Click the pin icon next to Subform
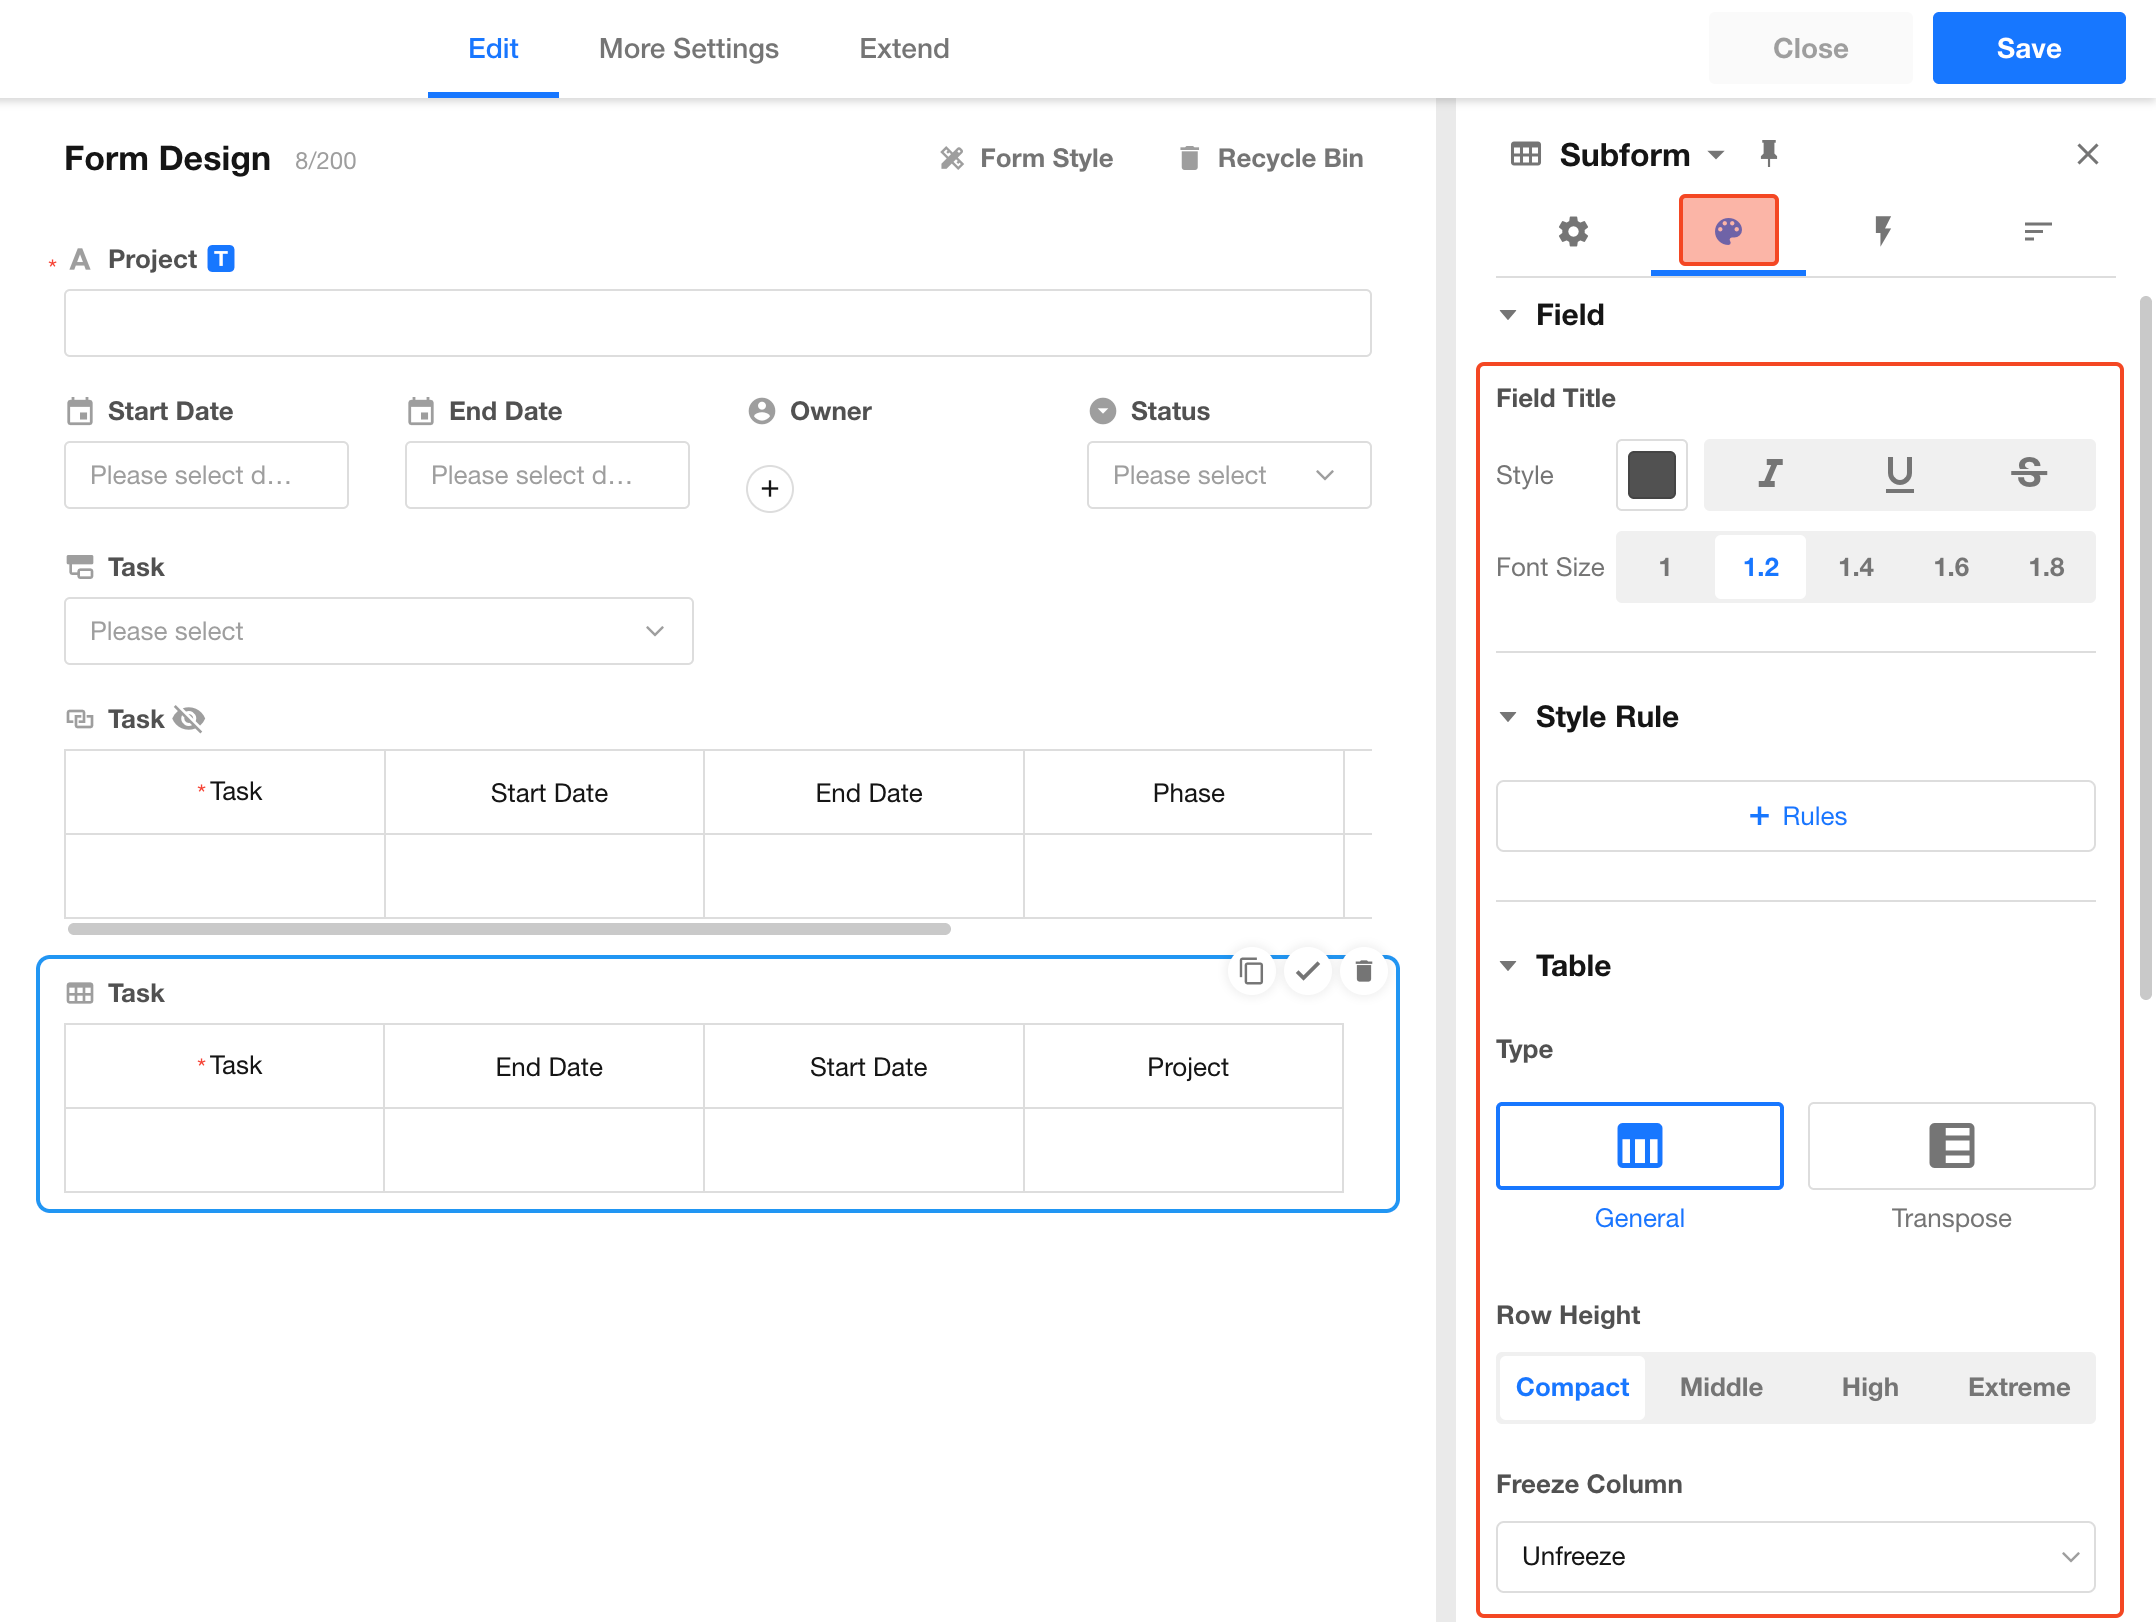Image resolution: width=2156 pixels, height=1622 pixels. point(1768,154)
